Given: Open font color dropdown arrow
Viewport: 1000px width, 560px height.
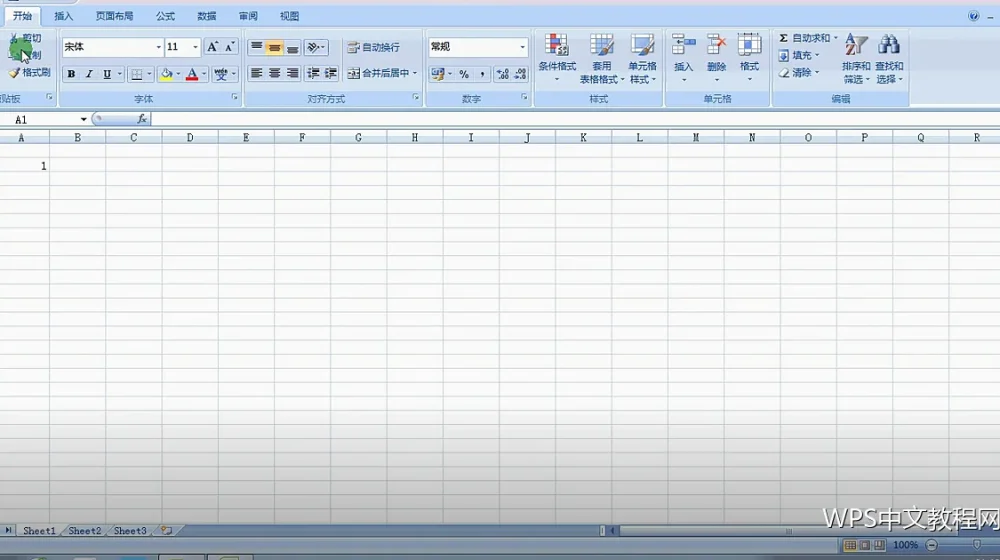Looking at the screenshot, I should (x=204, y=74).
